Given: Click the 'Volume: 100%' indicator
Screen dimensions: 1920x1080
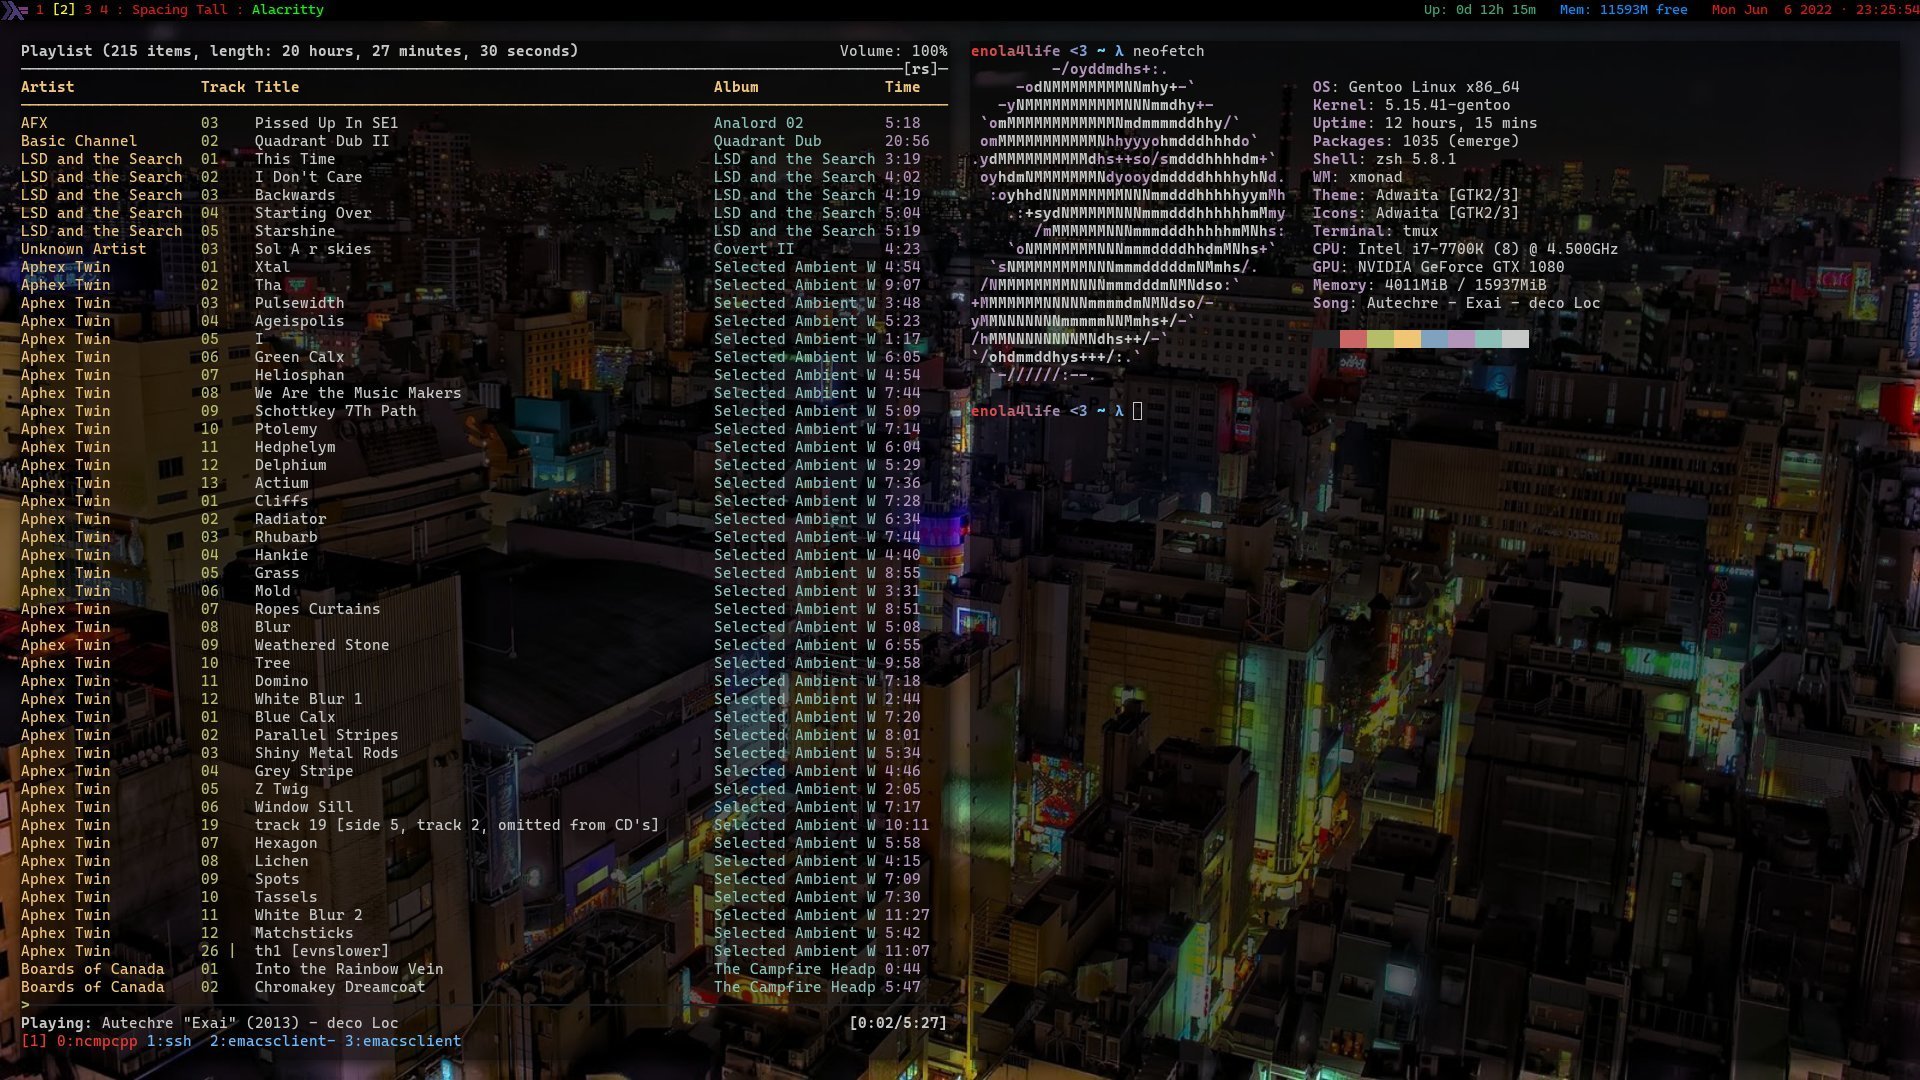Looking at the screenshot, I should point(894,51).
